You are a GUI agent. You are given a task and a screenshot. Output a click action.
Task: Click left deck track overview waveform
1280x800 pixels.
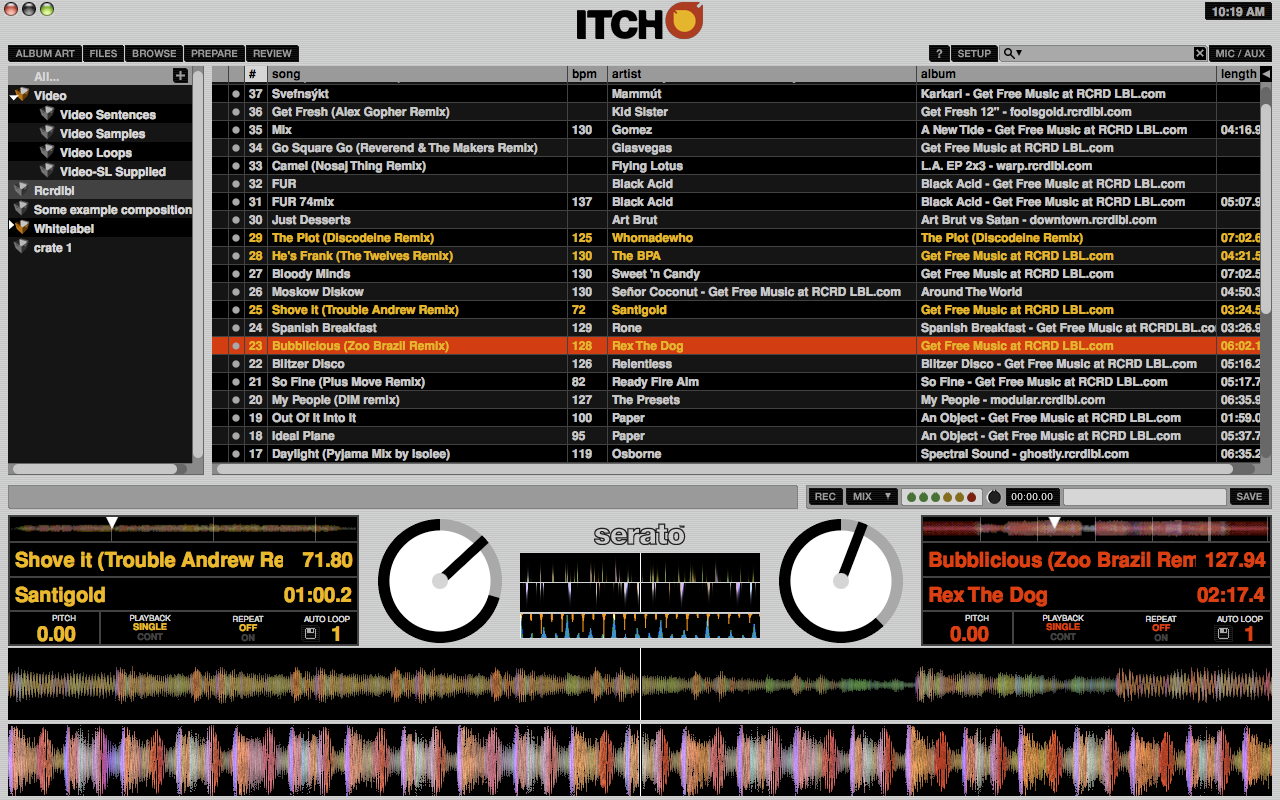coord(184,529)
